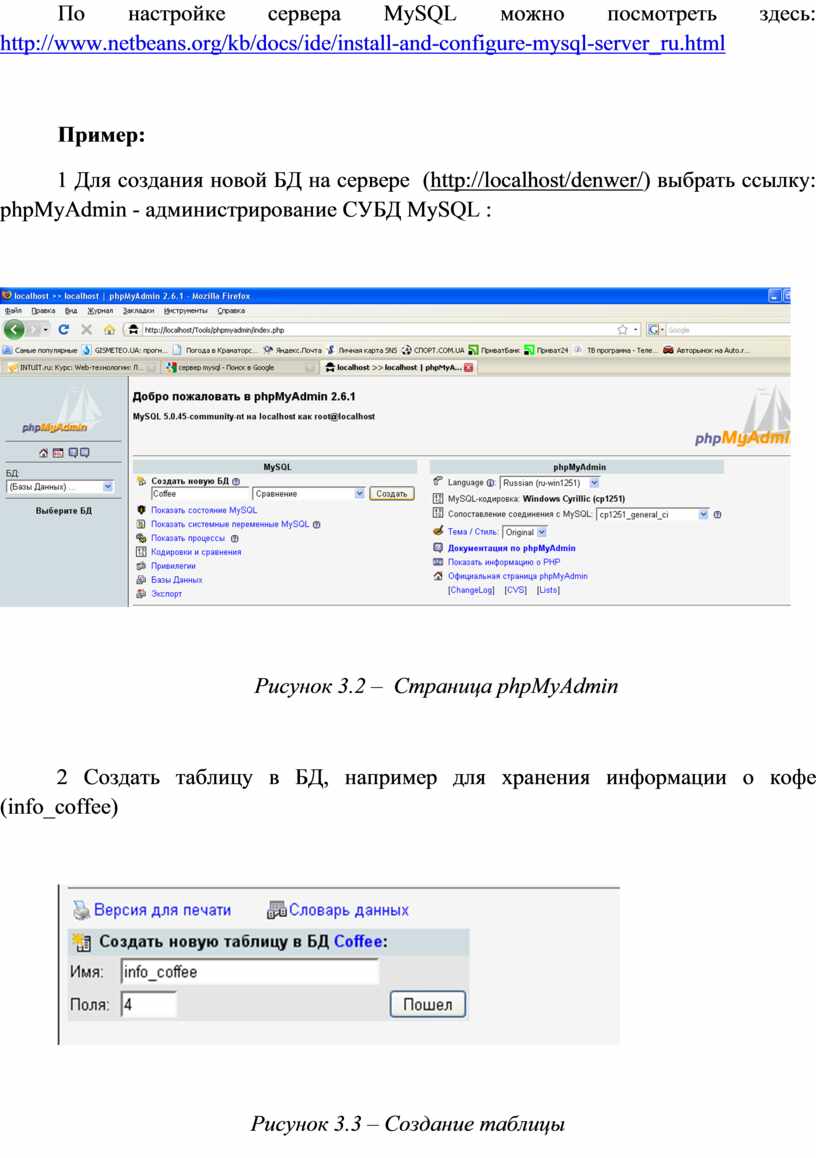The width and height of the screenshot is (816, 1158).
Task: Open the Language Russian (ru-win1251) dropdown
Action: (x=594, y=482)
